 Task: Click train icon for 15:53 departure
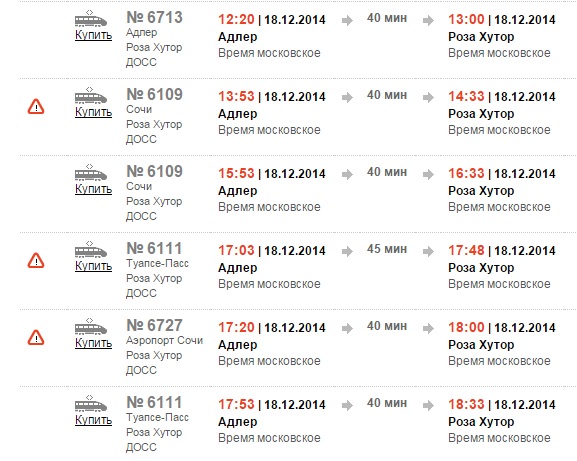(91, 173)
